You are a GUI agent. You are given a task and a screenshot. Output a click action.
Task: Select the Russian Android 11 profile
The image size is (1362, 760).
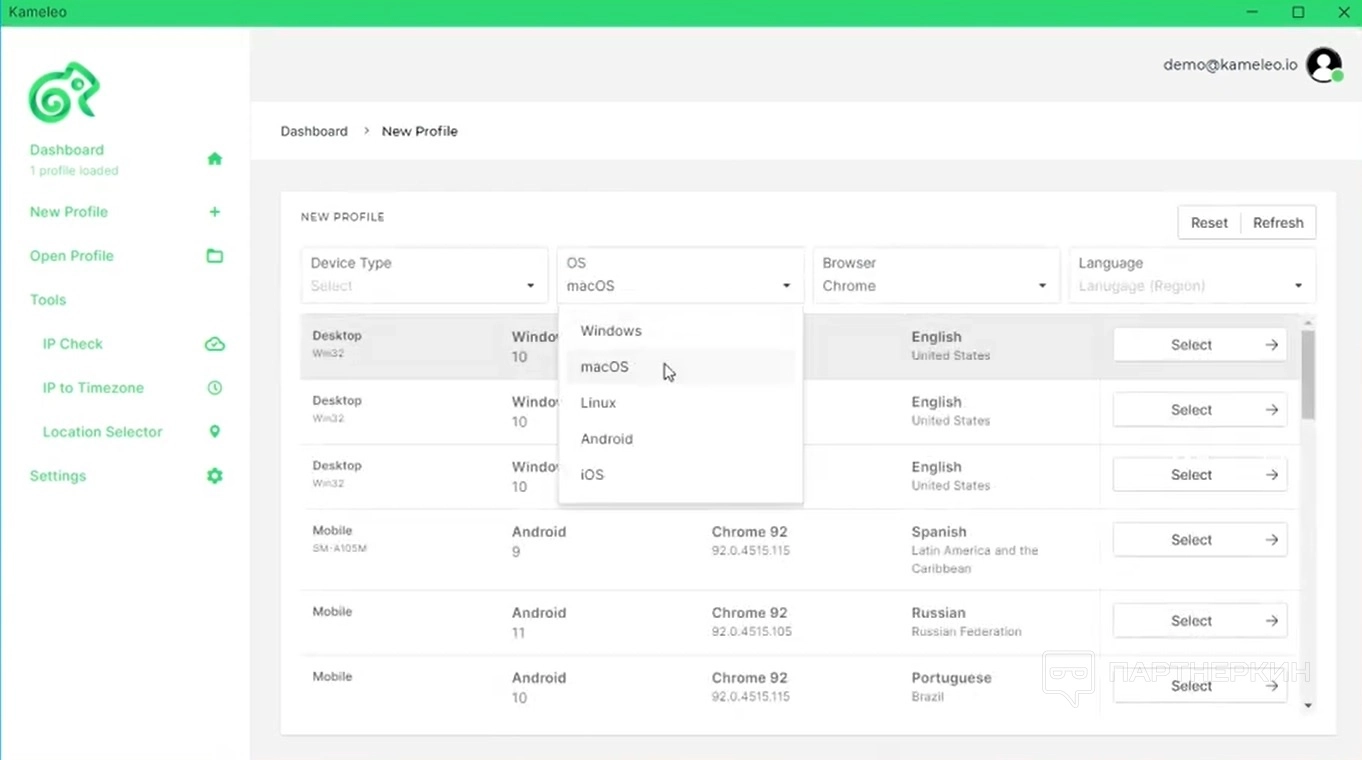click(1199, 621)
